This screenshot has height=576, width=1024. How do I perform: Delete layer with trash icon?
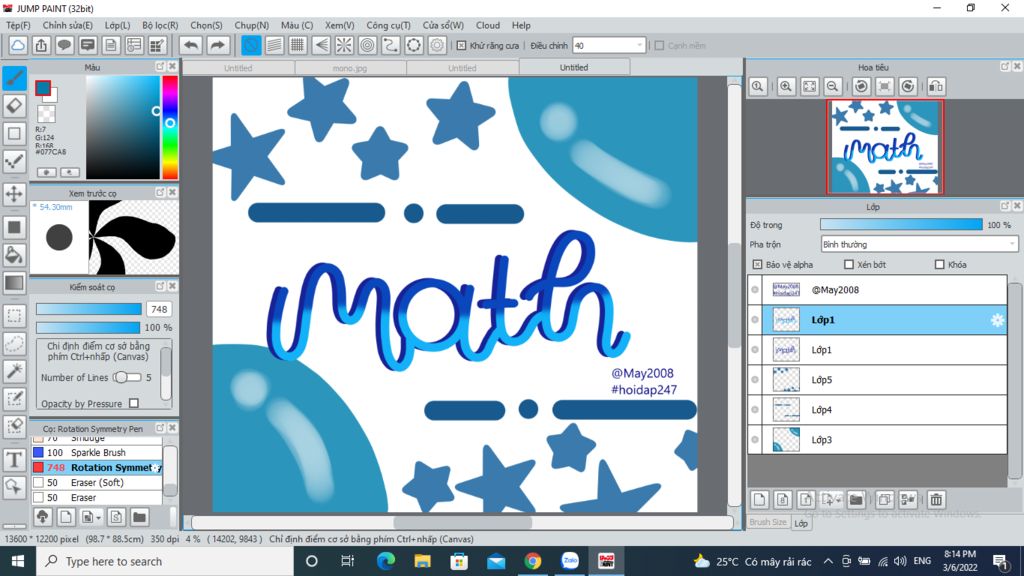[936, 500]
